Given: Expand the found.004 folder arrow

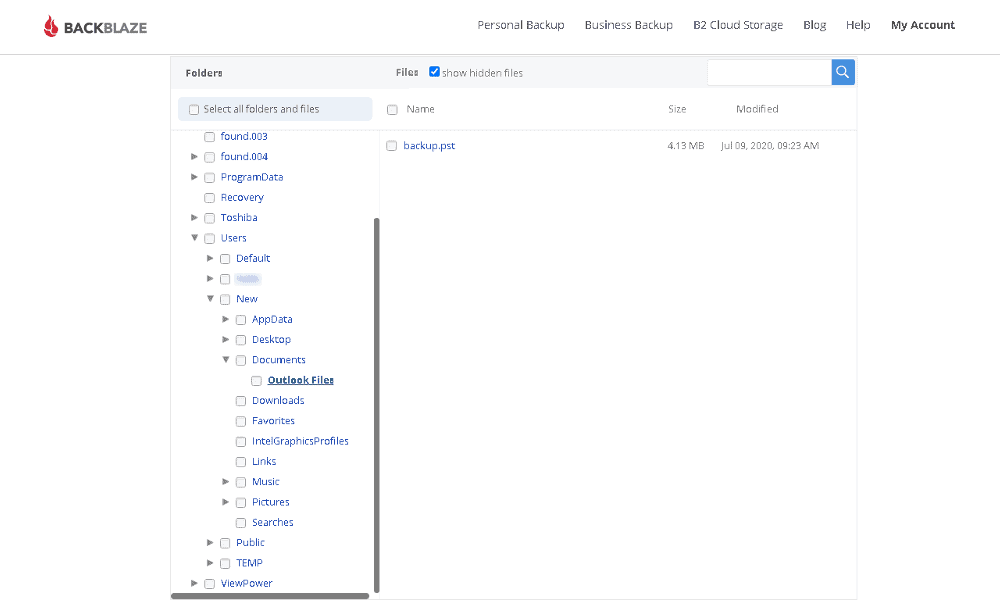Looking at the screenshot, I should tap(195, 156).
